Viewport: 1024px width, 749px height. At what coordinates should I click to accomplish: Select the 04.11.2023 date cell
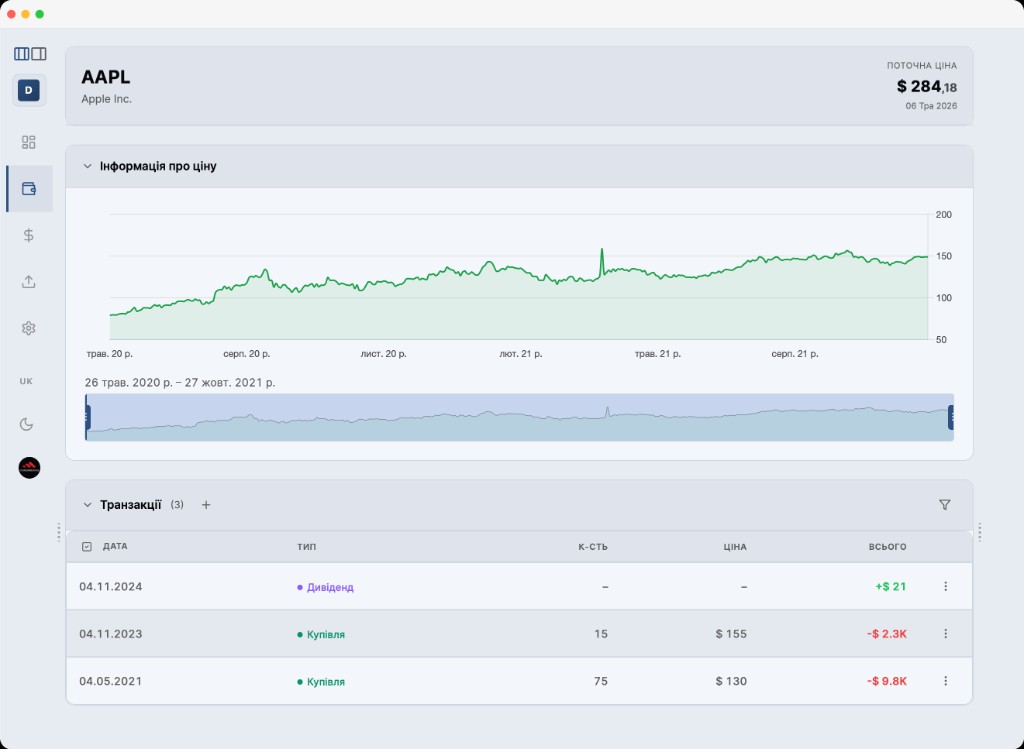[110, 633]
